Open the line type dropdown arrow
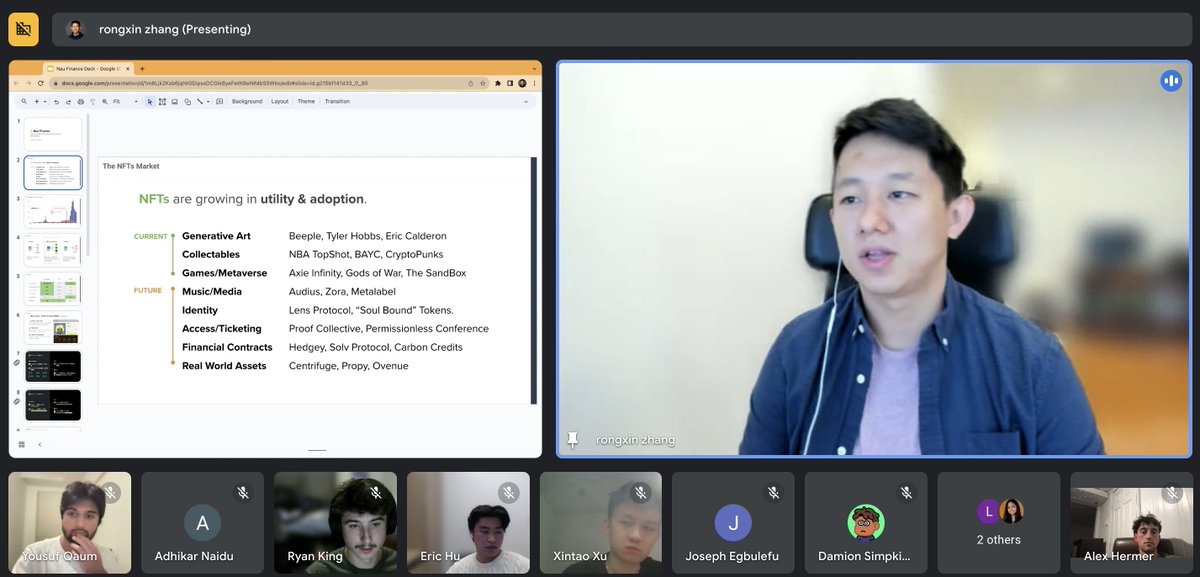1200x577 pixels. (208, 101)
